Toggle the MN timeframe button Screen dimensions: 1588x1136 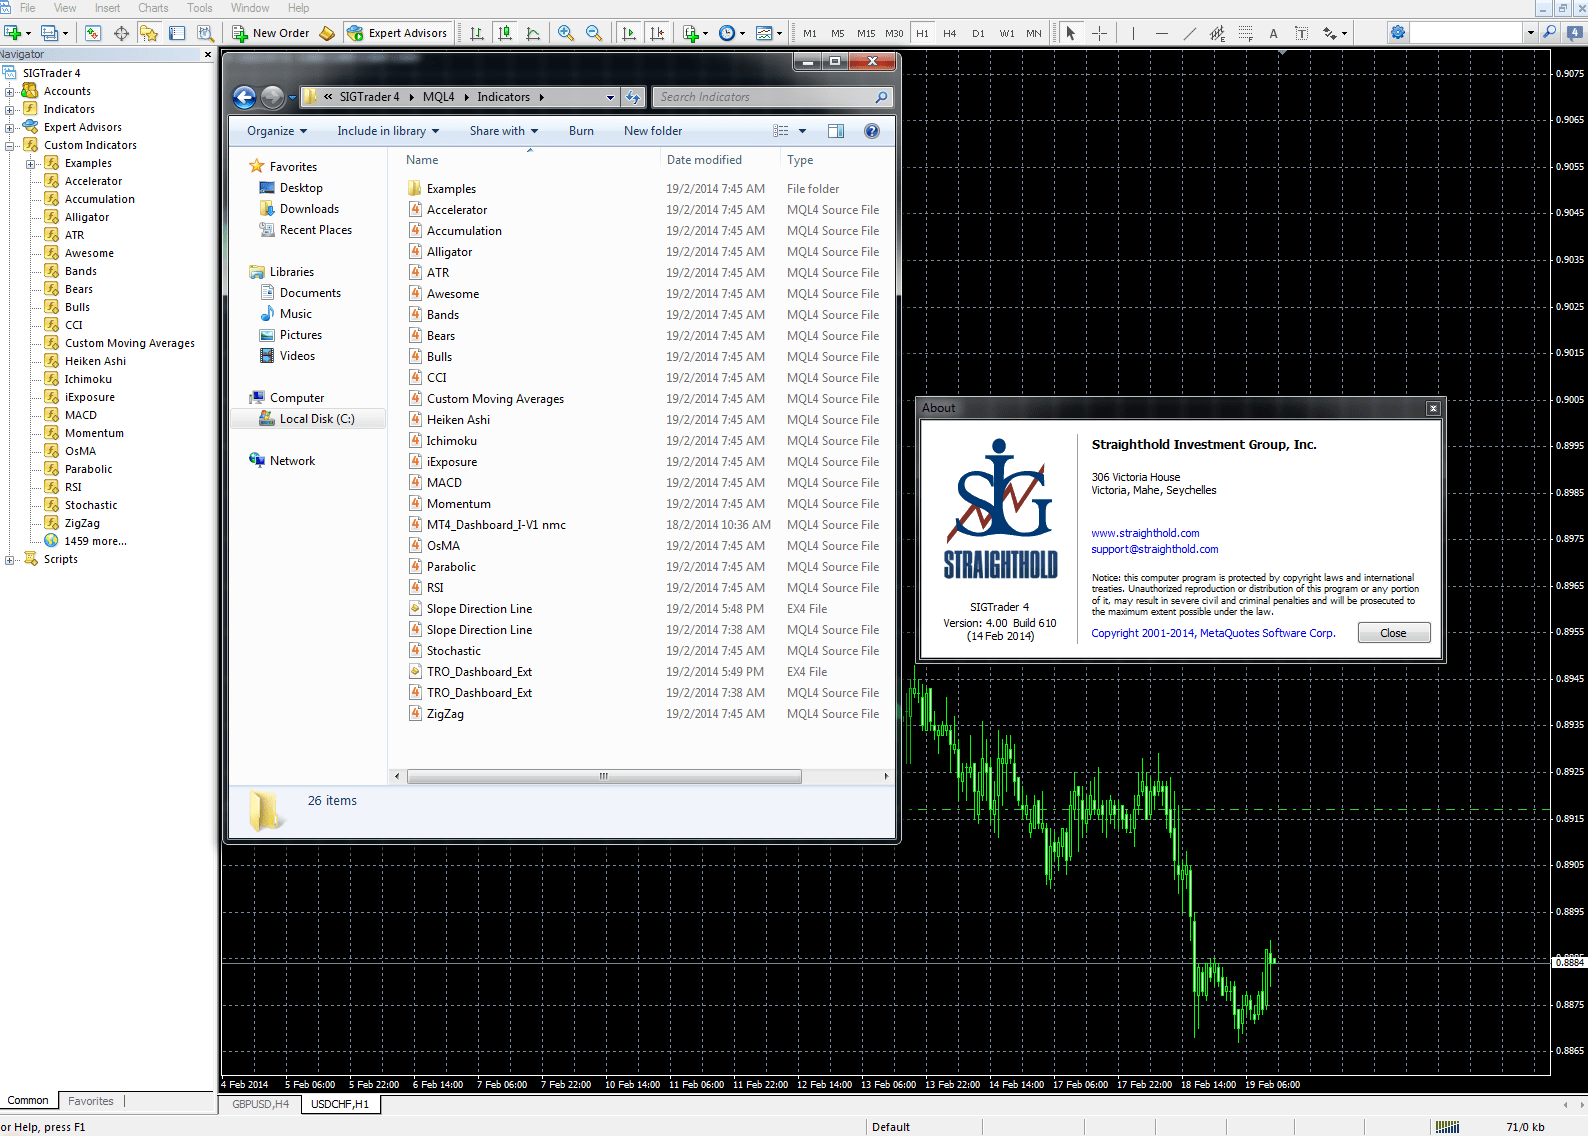point(1034,33)
